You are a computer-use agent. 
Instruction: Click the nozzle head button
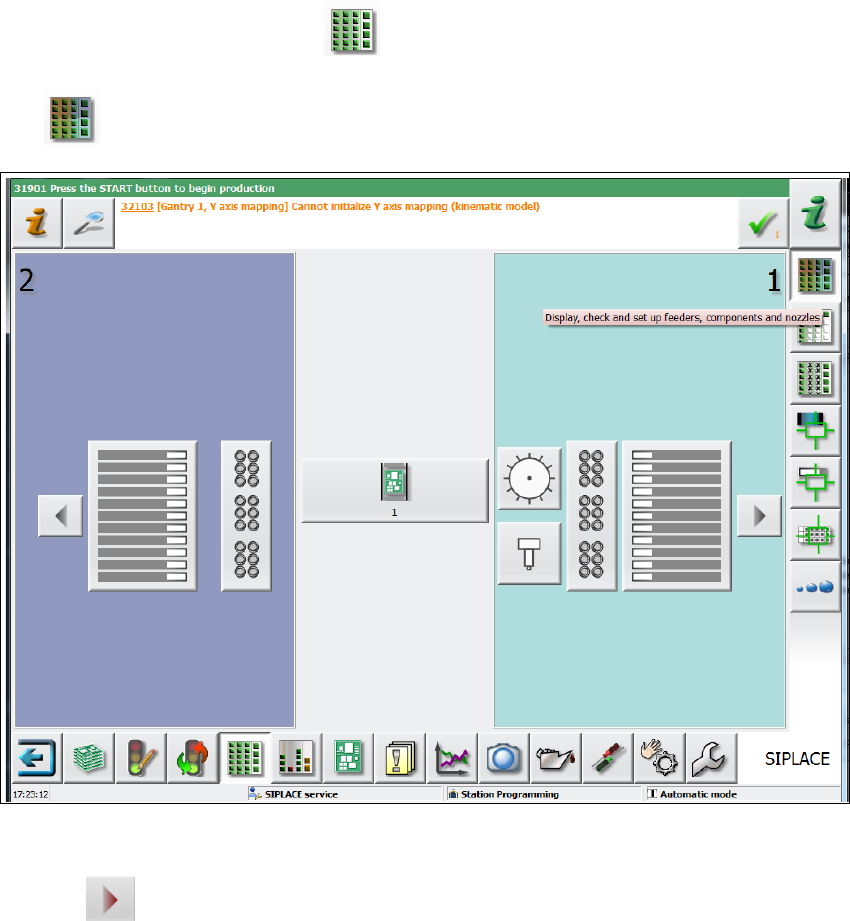529,553
